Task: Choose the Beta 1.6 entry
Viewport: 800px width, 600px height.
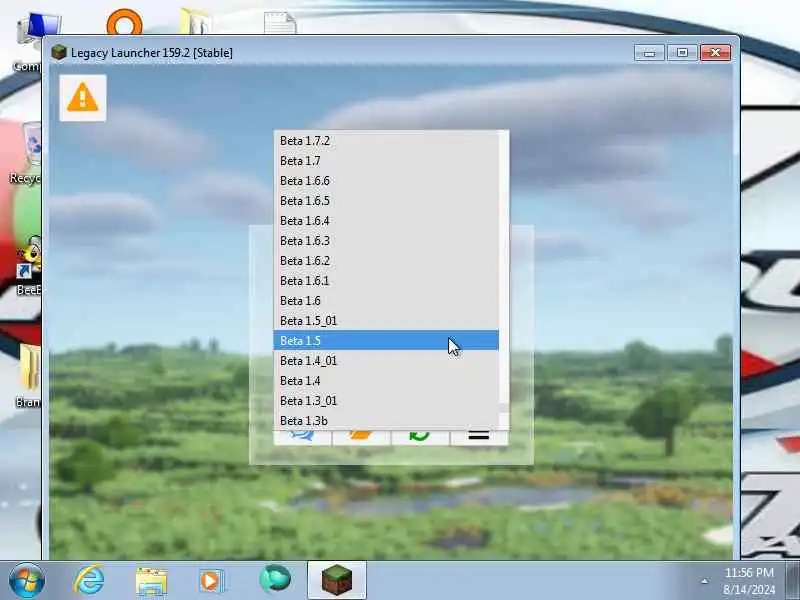Action: click(x=386, y=301)
